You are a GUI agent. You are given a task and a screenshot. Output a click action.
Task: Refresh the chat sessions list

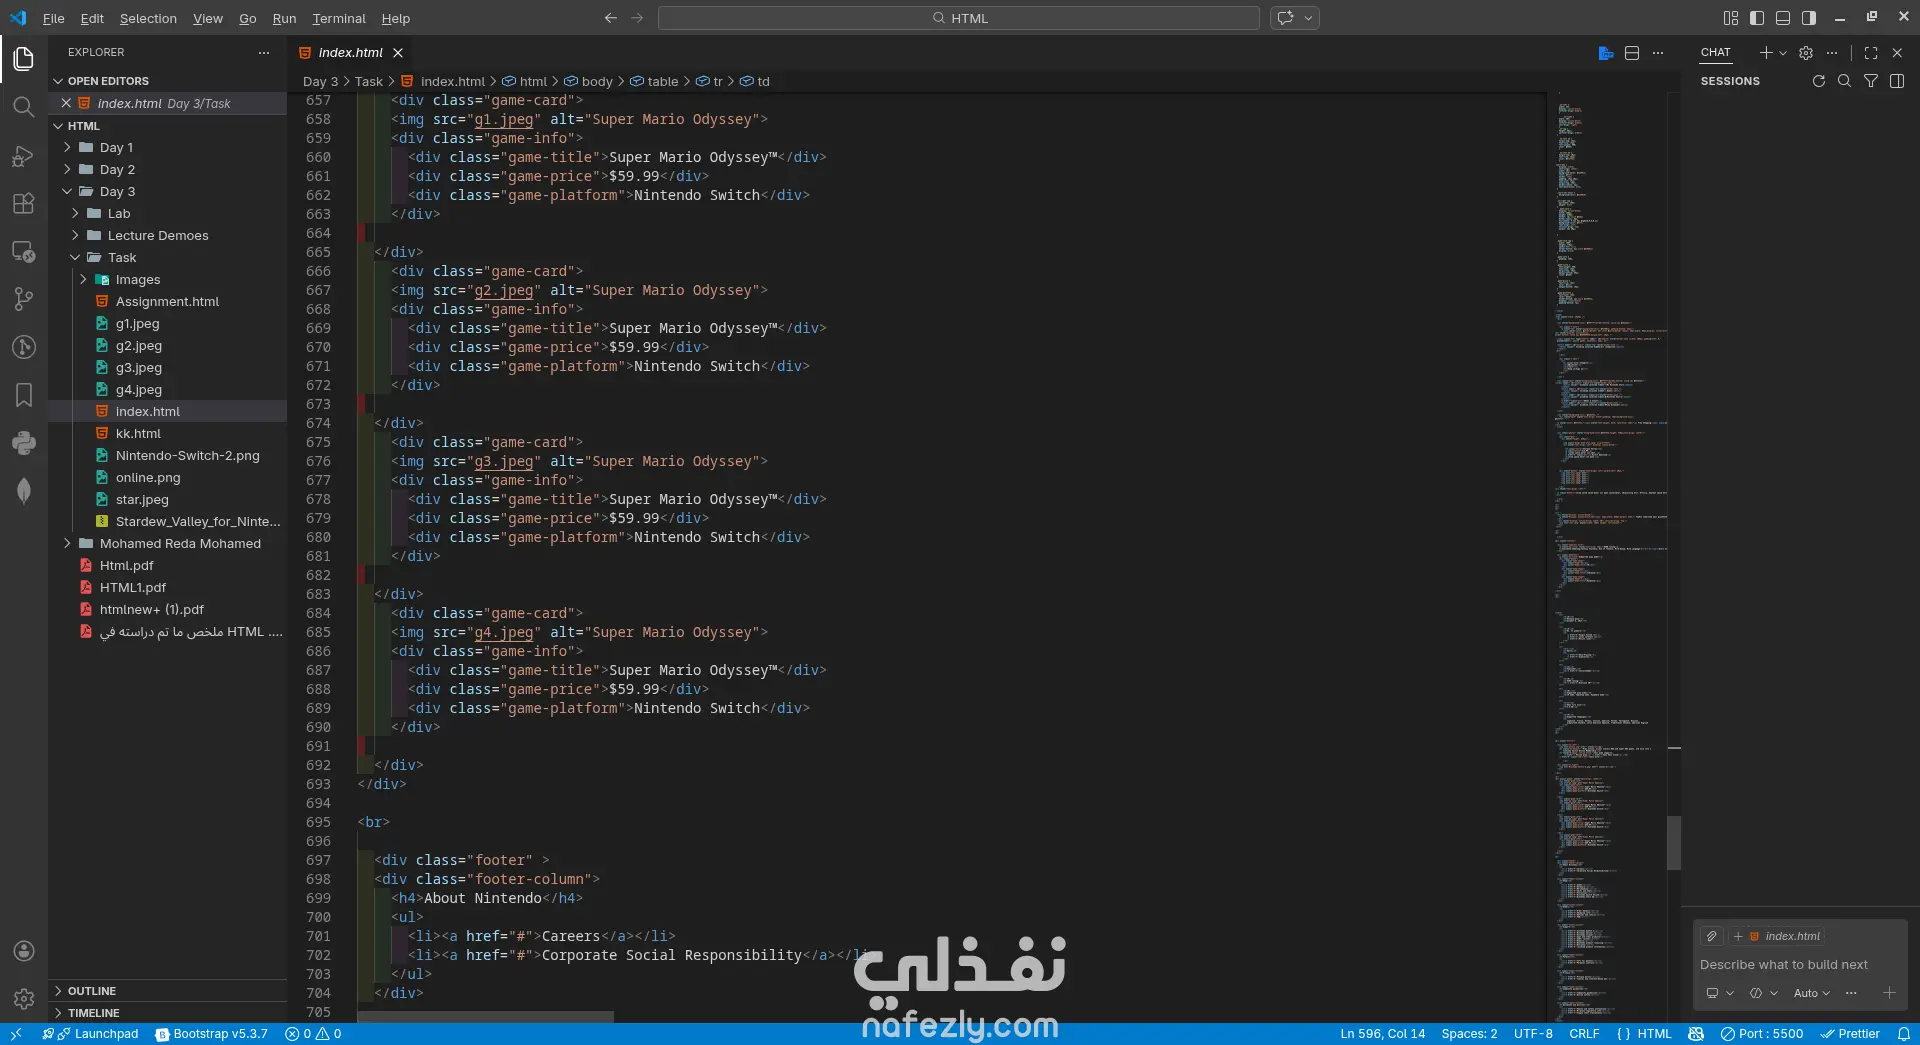click(1819, 81)
